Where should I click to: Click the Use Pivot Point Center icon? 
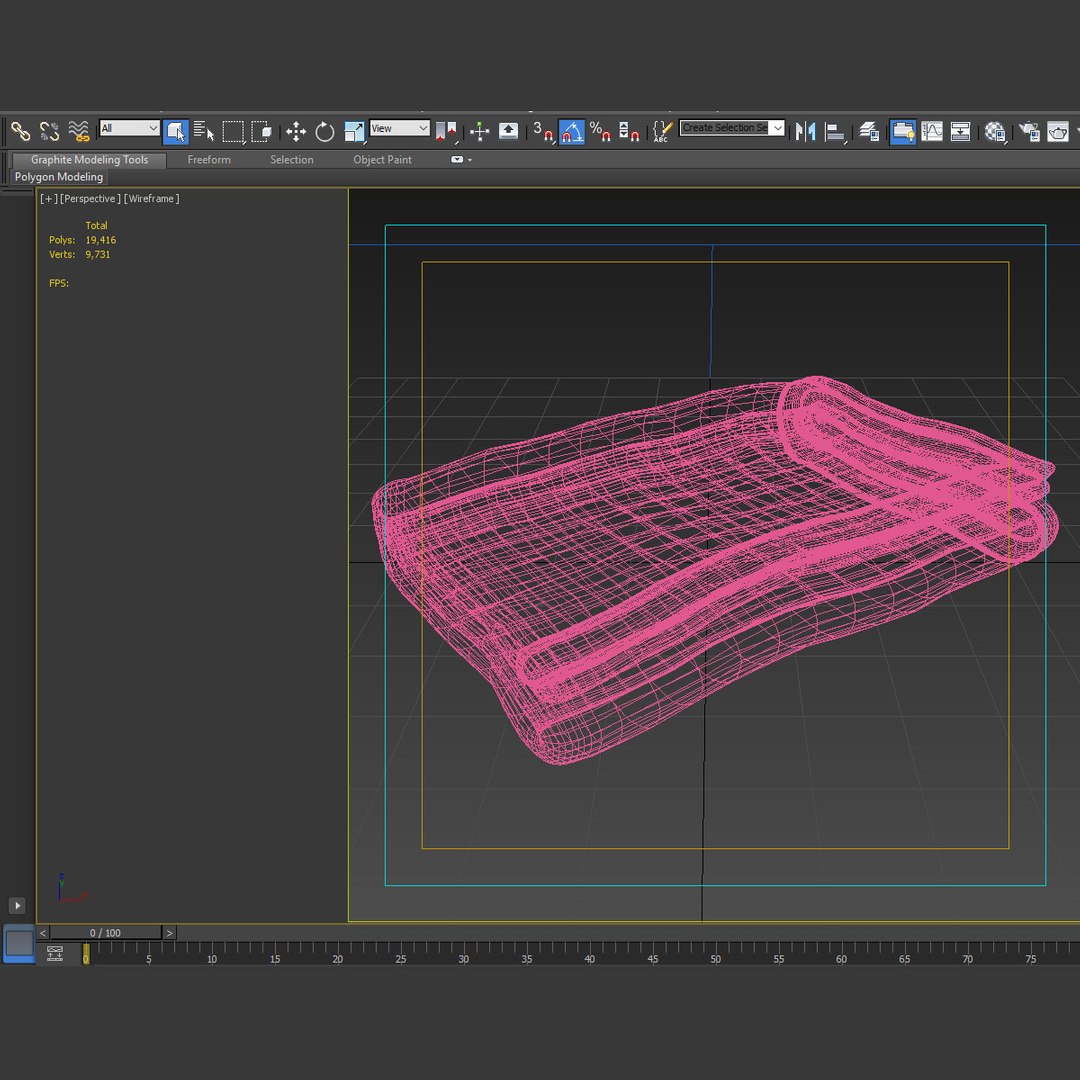[446, 131]
